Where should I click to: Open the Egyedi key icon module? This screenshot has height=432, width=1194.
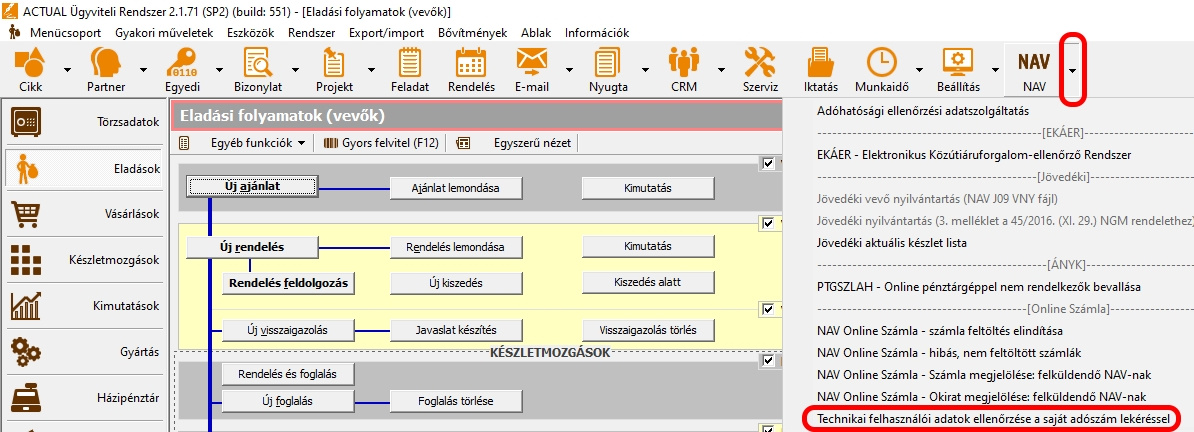(x=182, y=69)
